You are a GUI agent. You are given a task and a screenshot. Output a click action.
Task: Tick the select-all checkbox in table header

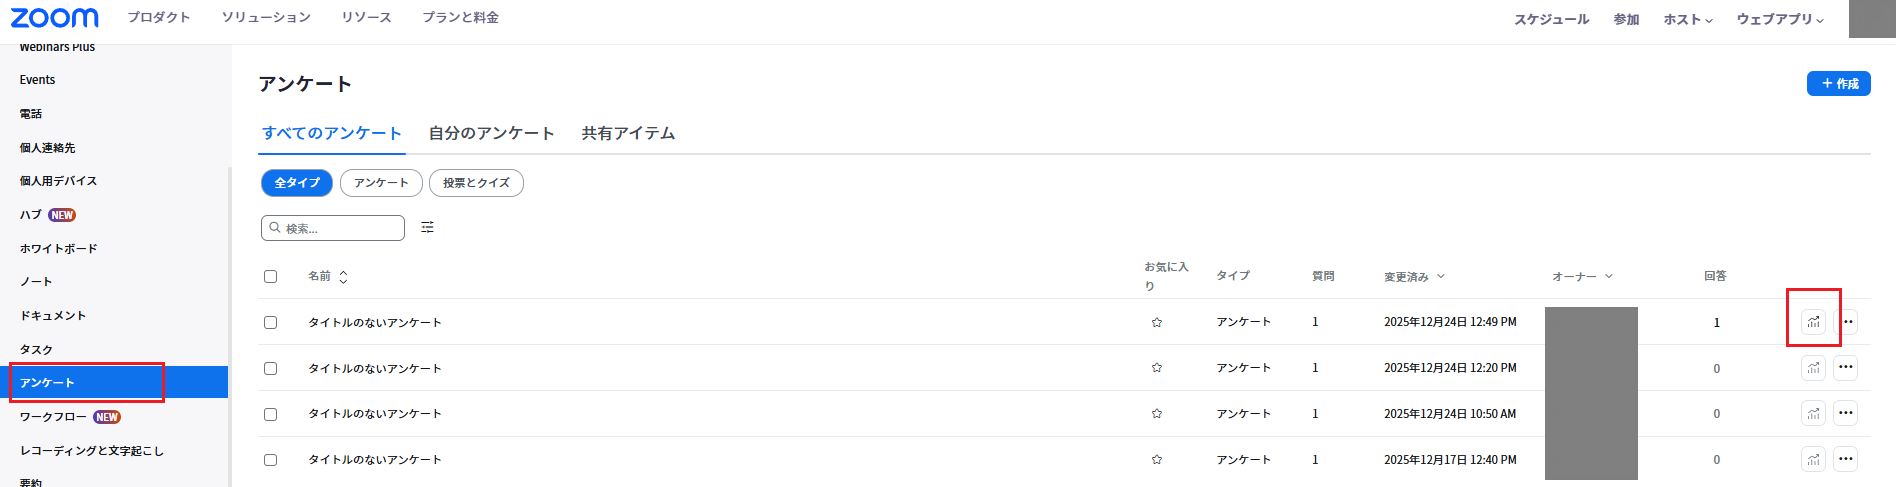[x=270, y=276]
